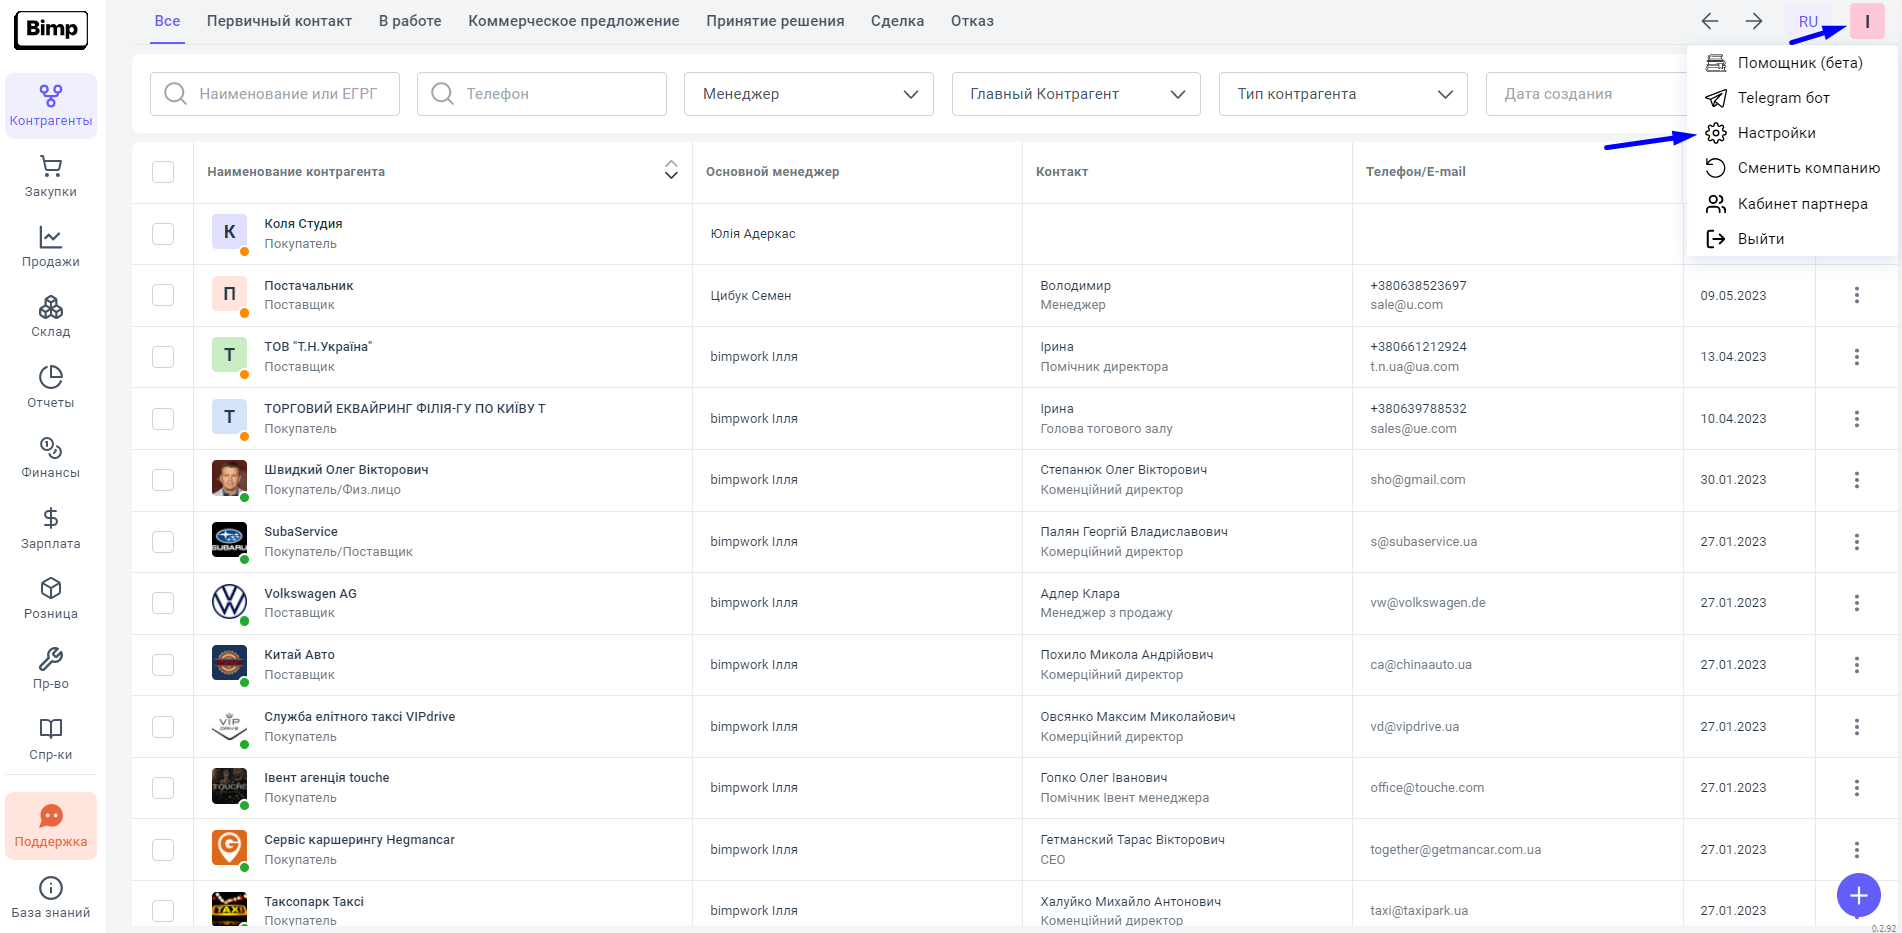
Task: Open Финансы from the sidebar
Action: pyautogui.click(x=50, y=458)
